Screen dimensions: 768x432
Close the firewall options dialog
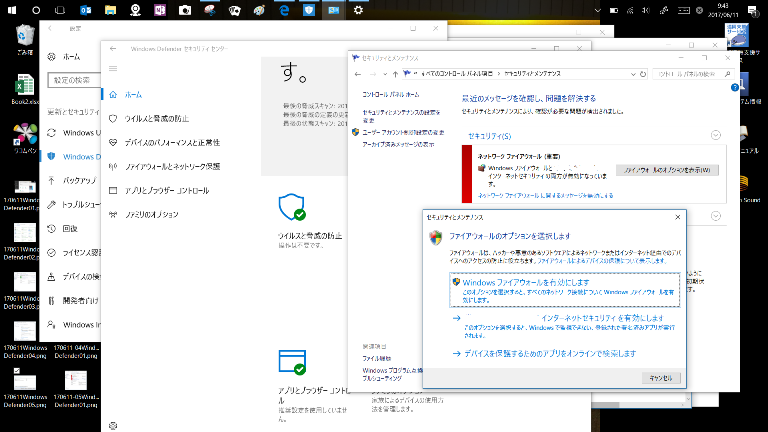tap(677, 217)
